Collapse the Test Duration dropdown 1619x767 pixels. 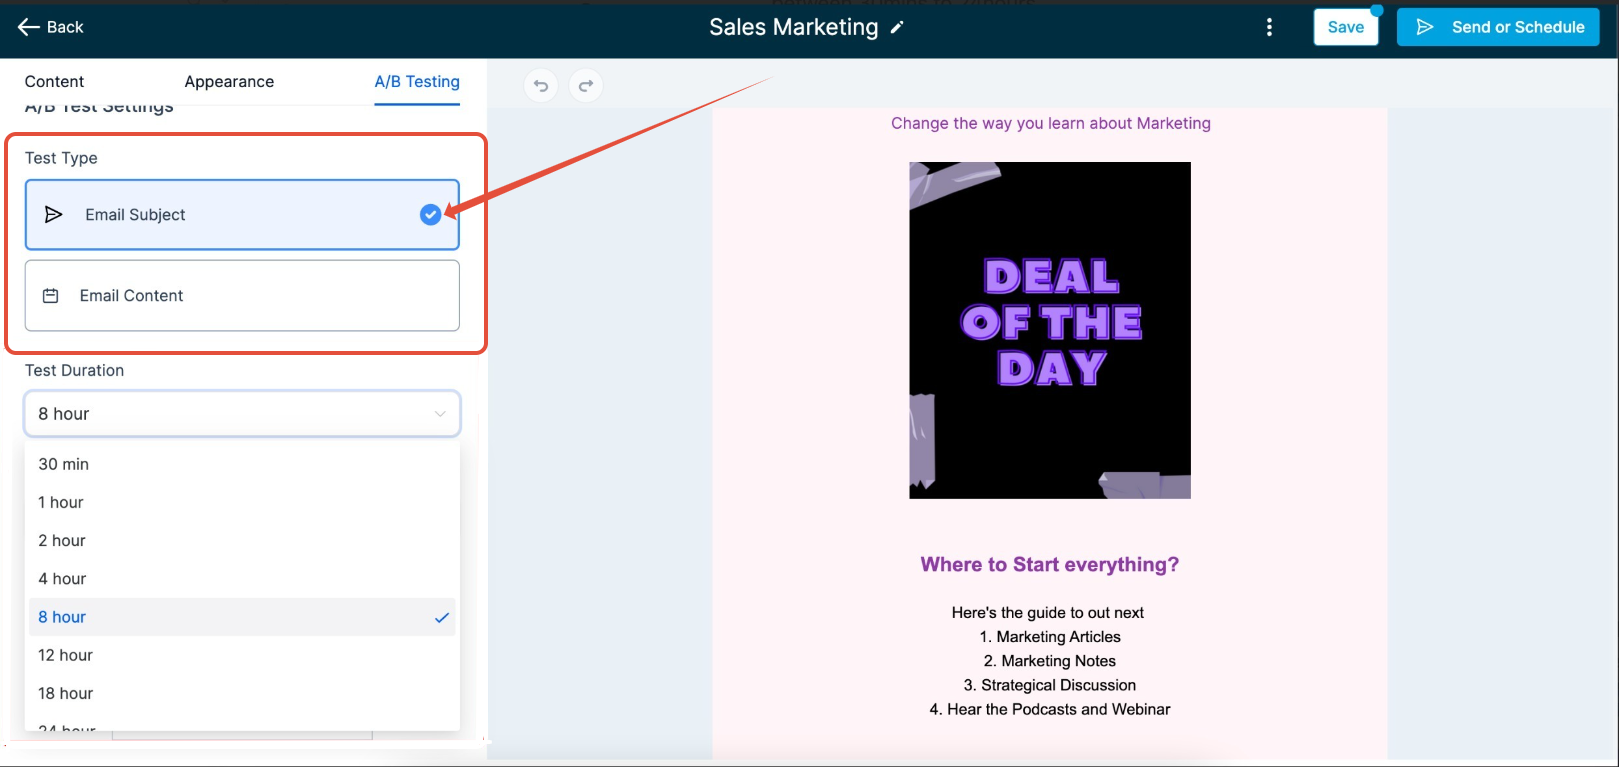(242, 414)
